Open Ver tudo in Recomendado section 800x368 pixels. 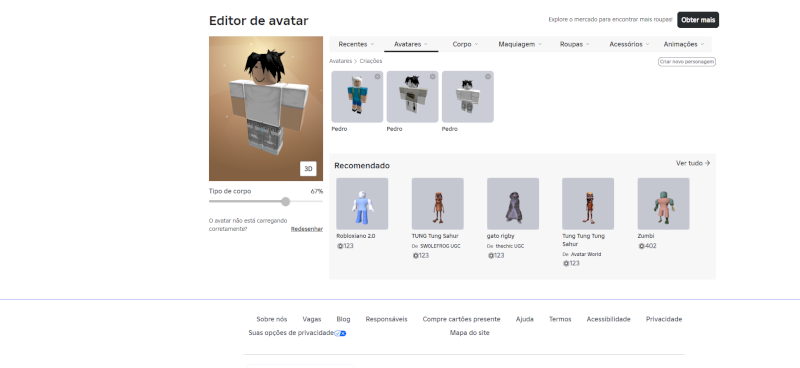(x=693, y=163)
